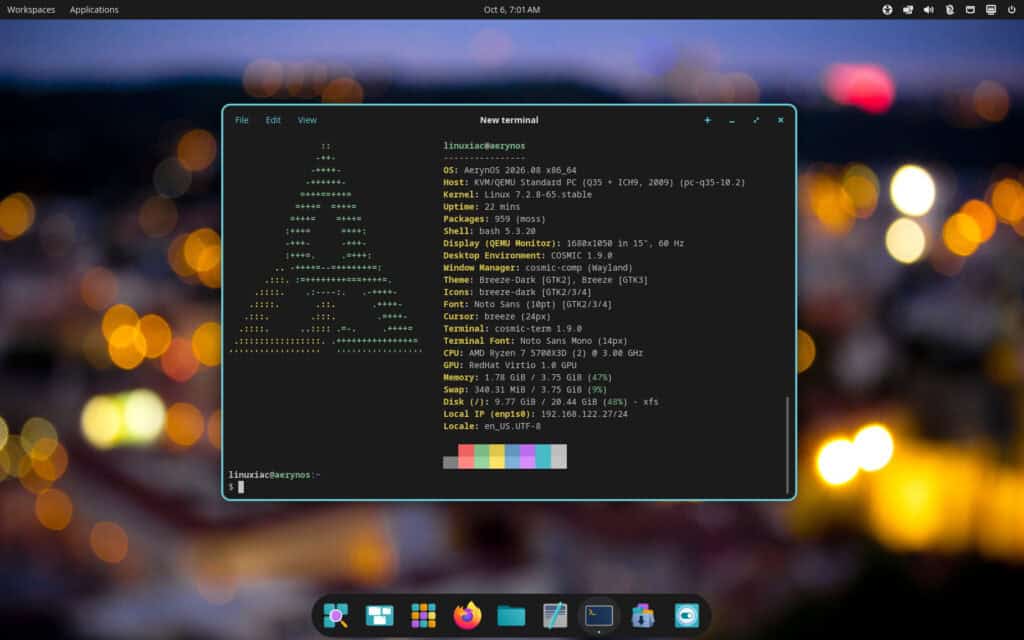Click the Terminal icon in the dock

coord(598,615)
